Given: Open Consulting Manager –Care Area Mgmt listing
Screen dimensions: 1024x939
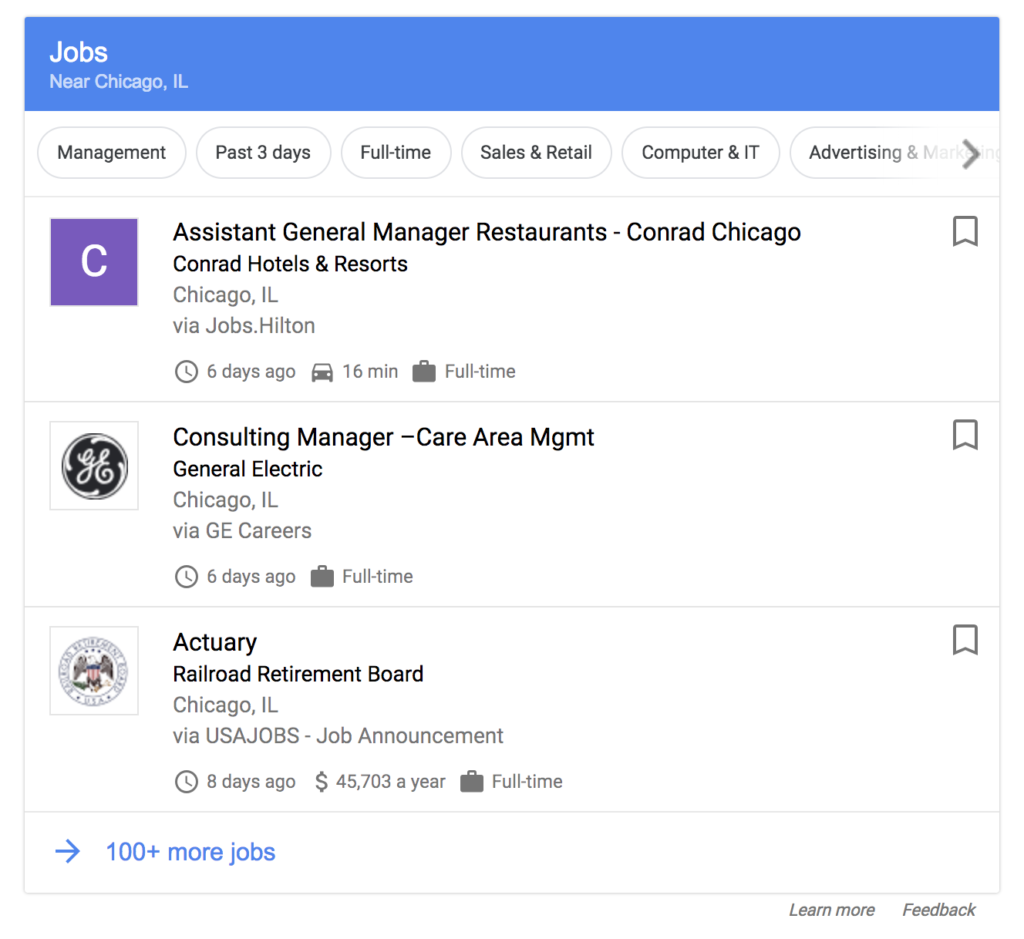Looking at the screenshot, I should [x=383, y=437].
